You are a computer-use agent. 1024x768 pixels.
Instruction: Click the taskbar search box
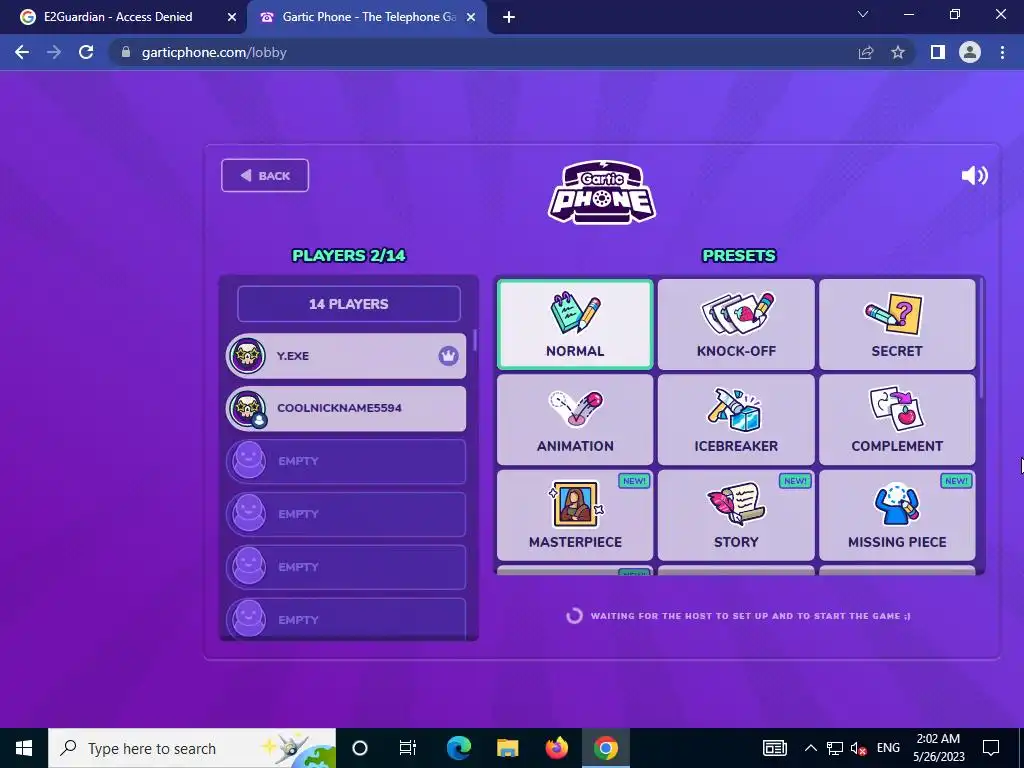(x=192, y=748)
